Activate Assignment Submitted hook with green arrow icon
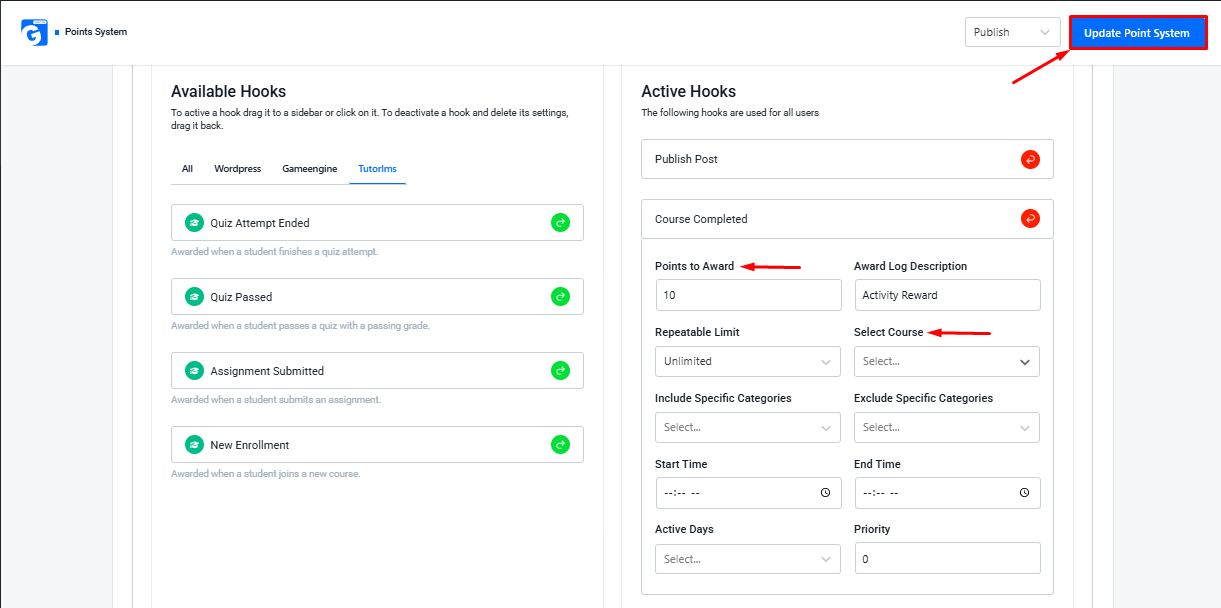 (560, 371)
